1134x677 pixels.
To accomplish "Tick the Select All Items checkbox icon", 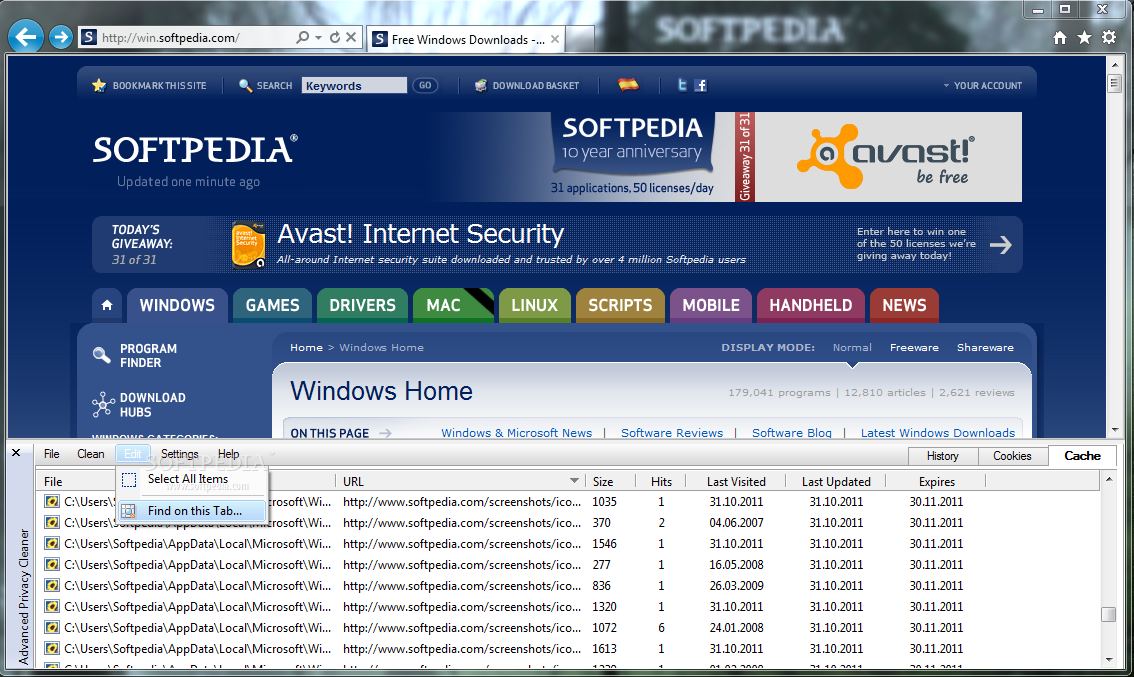I will (x=129, y=480).
